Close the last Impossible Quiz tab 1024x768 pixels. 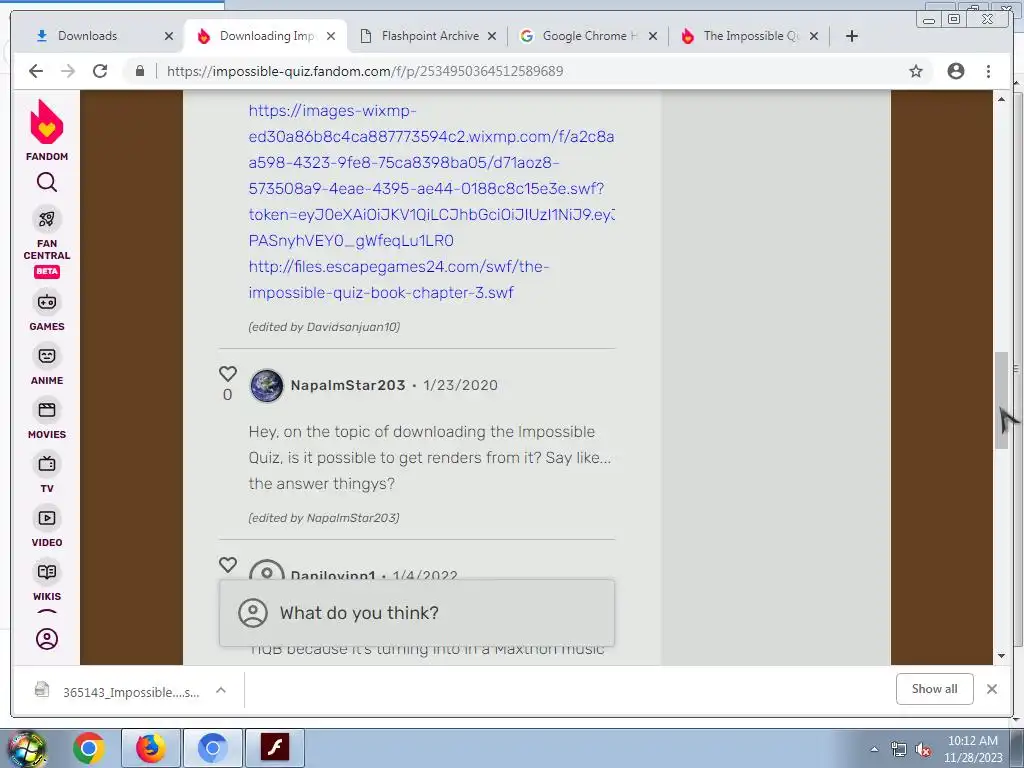[x=814, y=36]
